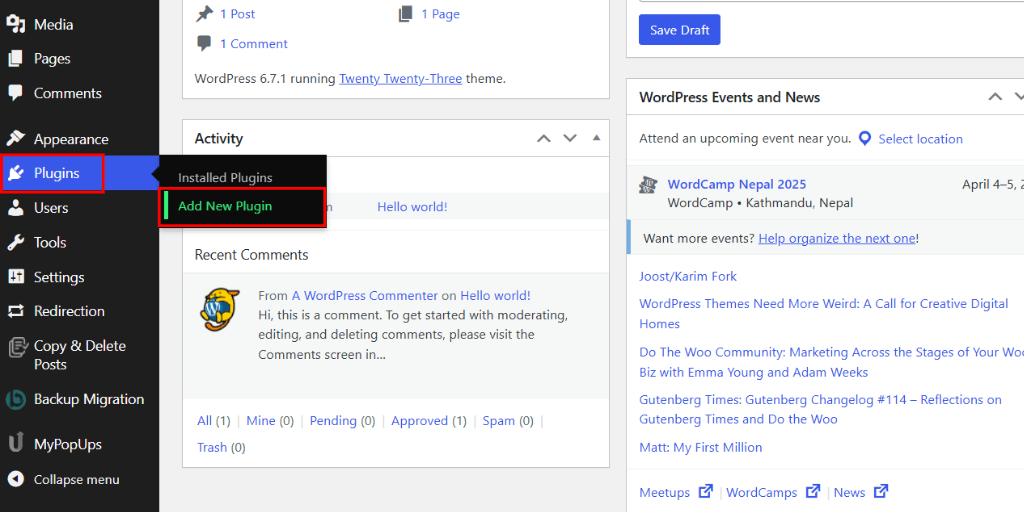This screenshot has width=1024, height=512.
Task: Click the Copy & Delete Posts icon
Action: click(17, 347)
